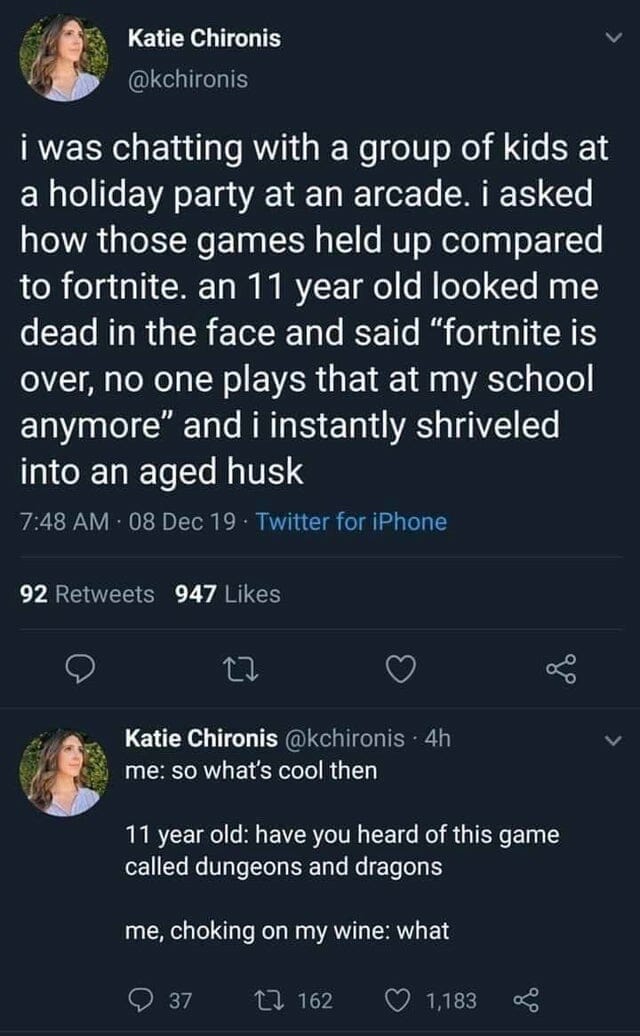View the 947 Likes list
The width and height of the screenshot is (640, 1036).
click(227, 594)
